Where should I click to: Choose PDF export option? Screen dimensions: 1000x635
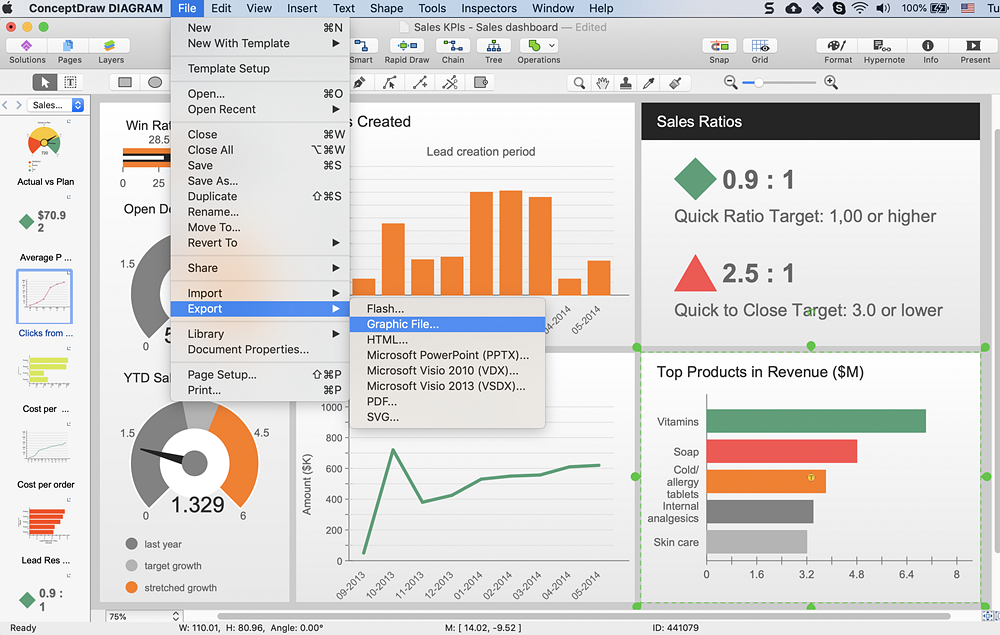447,402
